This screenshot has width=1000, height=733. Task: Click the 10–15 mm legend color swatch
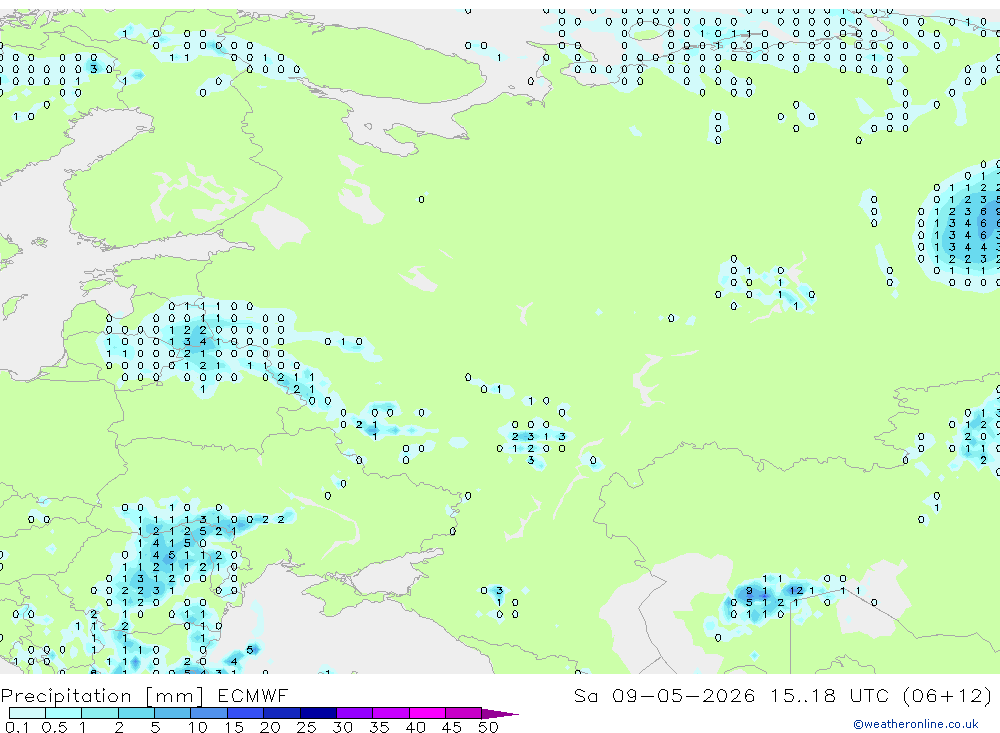tap(209, 713)
